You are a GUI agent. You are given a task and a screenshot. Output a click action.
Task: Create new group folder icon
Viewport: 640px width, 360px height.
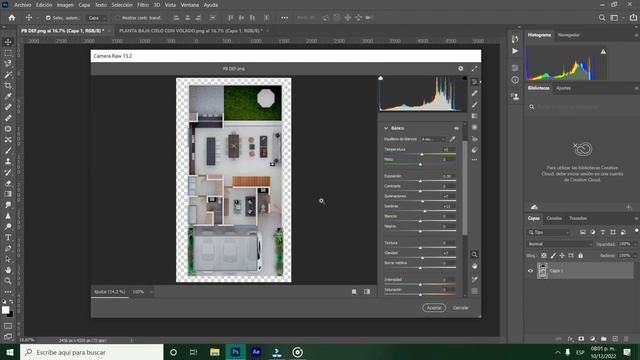(x=603, y=339)
